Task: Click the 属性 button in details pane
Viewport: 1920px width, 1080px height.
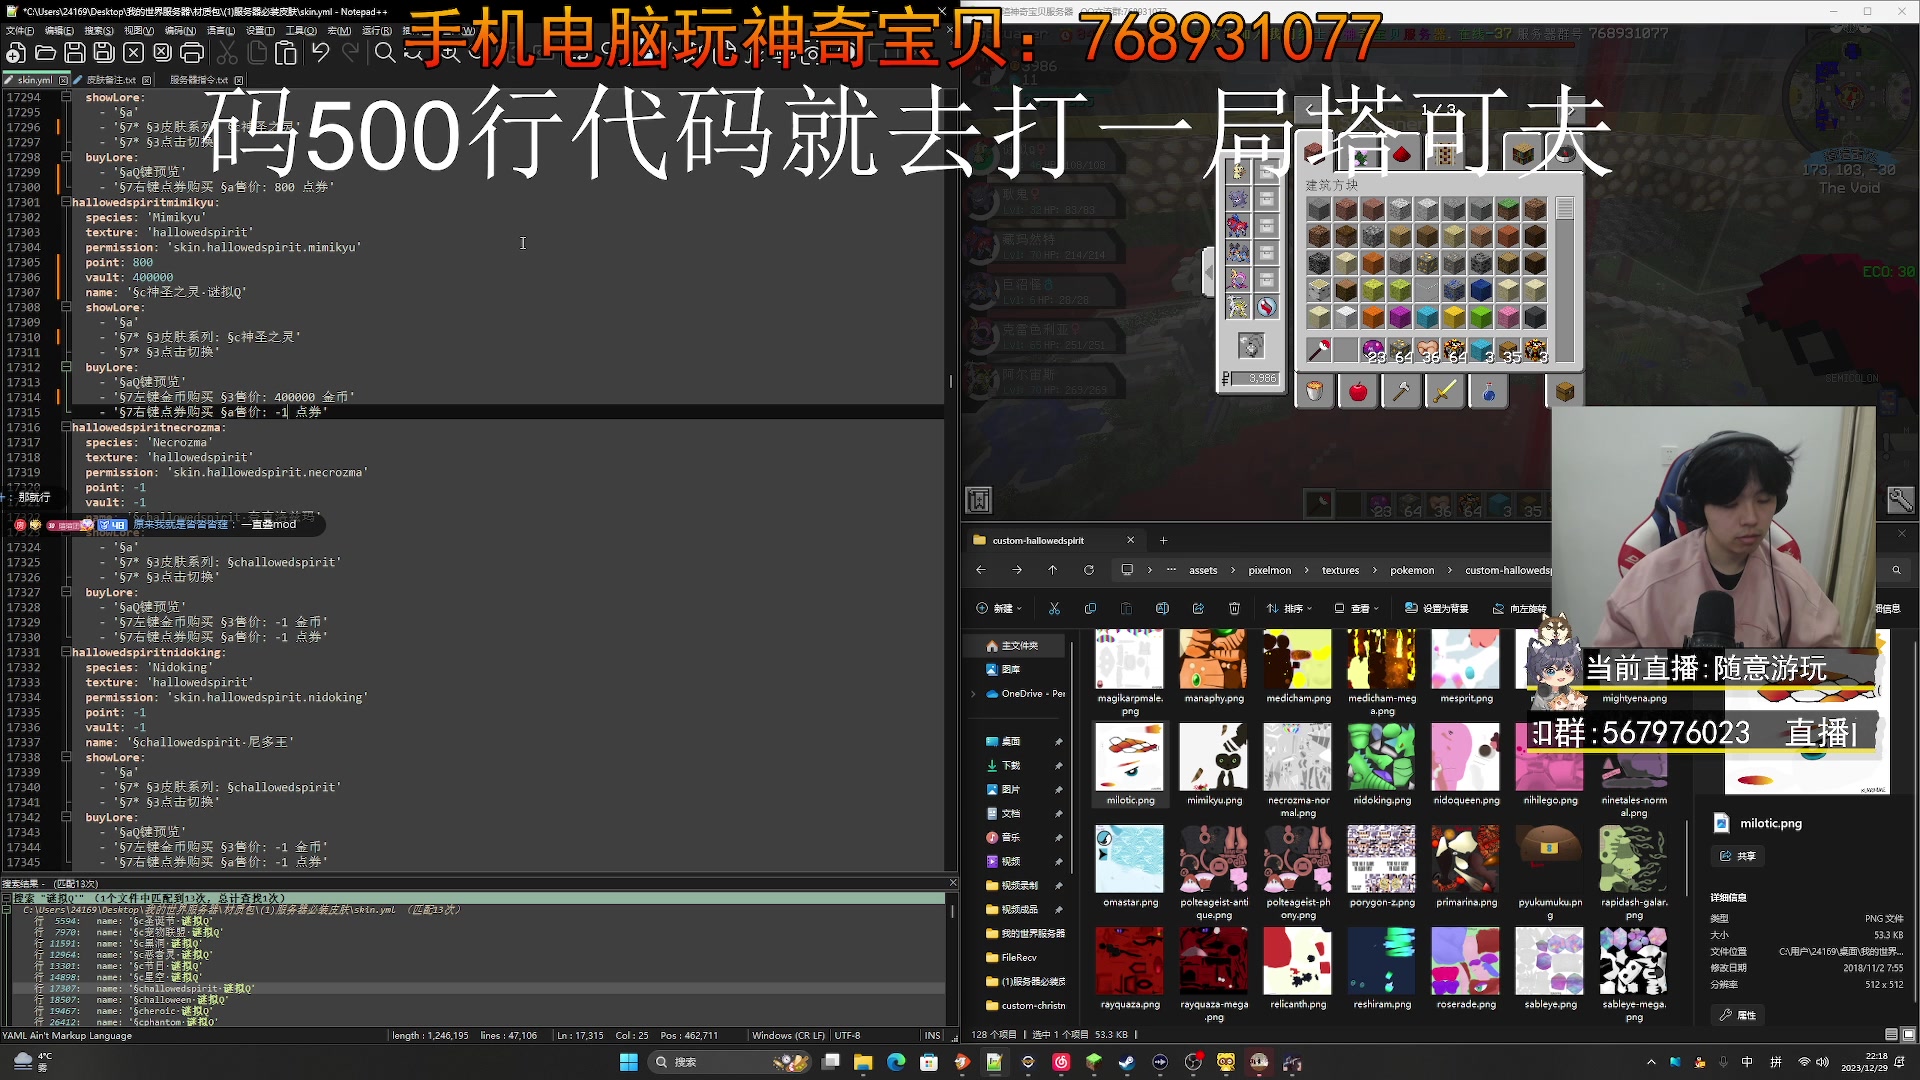Action: tap(1738, 1015)
